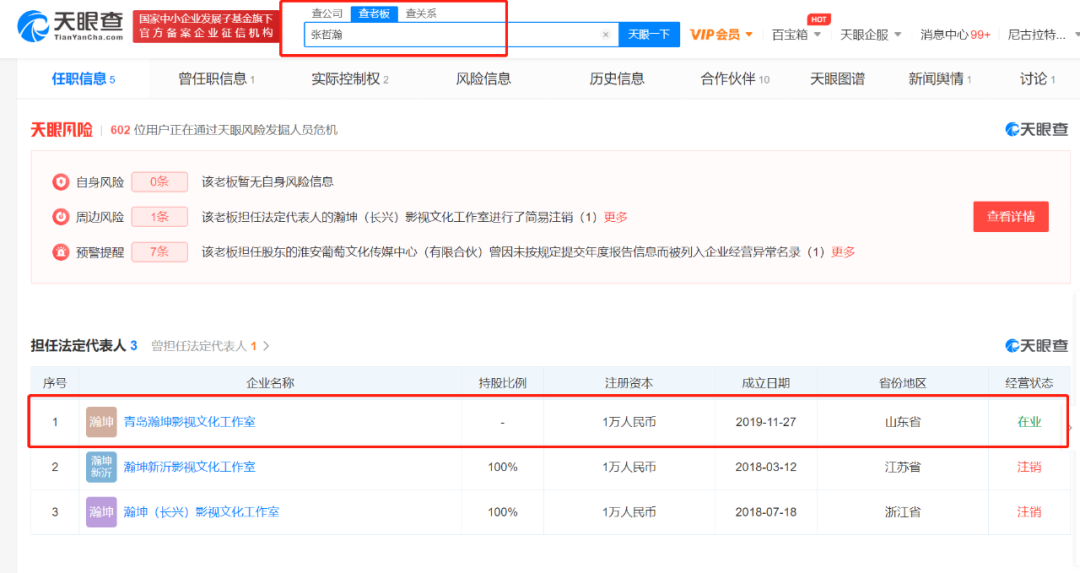This screenshot has width=1080, height=573.
Task: Click the 天眼风险 heading logo
Action: pos(61,129)
